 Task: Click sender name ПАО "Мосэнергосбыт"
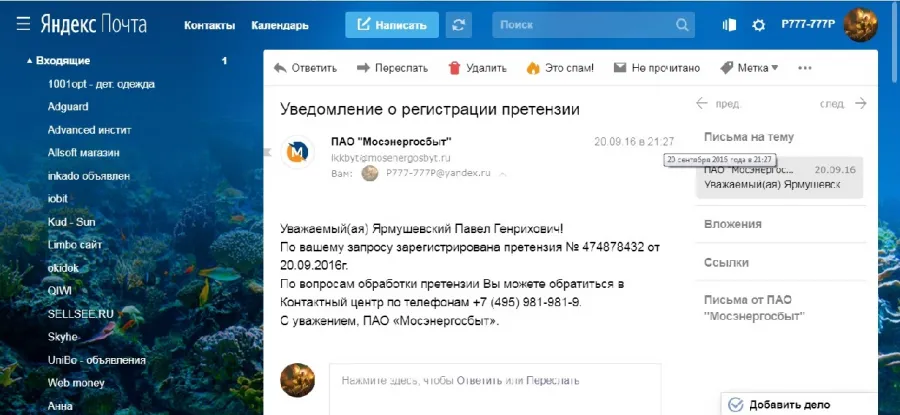[x=391, y=142]
